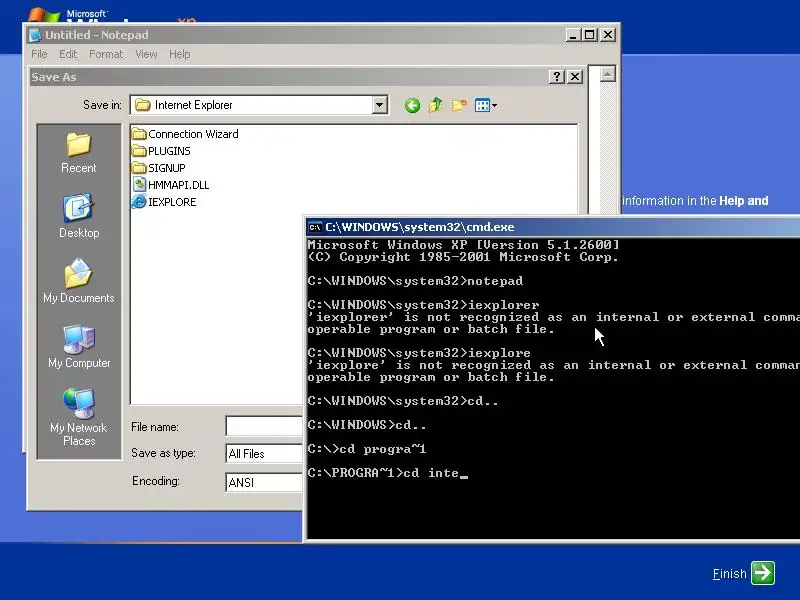Open Notepad's Help menu
The height and width of the screenshot is (600, 800).
[x=180, y=54]
